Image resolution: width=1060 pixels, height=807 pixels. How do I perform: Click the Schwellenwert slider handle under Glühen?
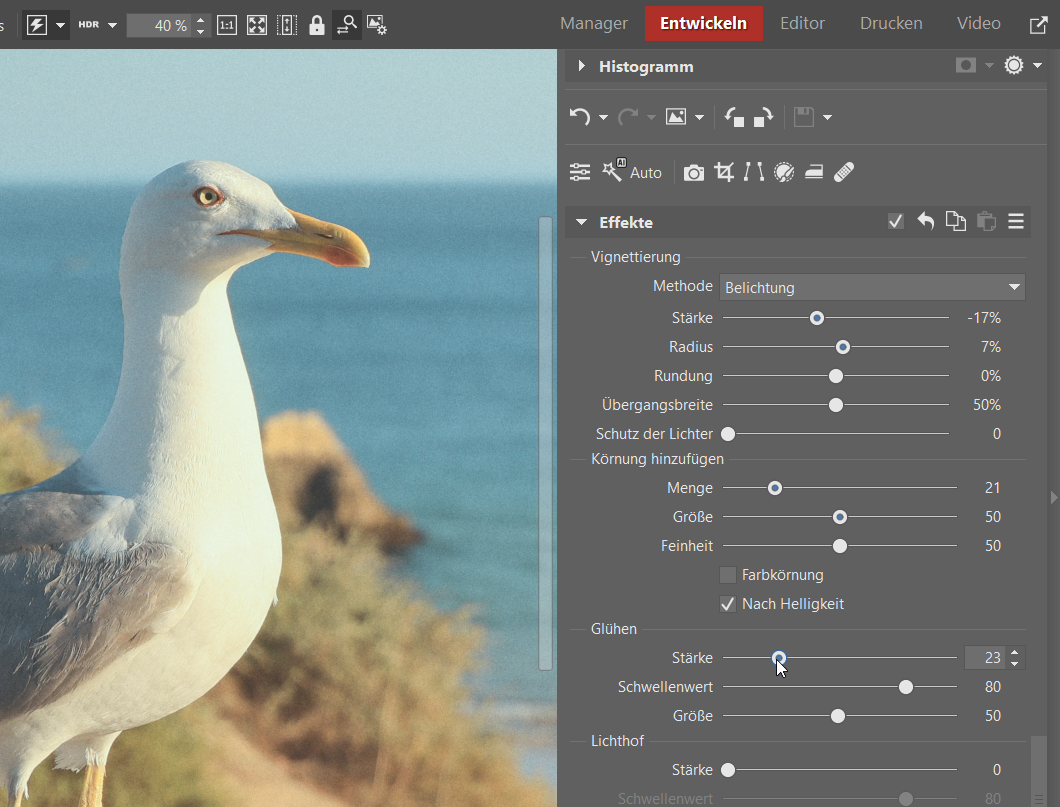(906, 687)
